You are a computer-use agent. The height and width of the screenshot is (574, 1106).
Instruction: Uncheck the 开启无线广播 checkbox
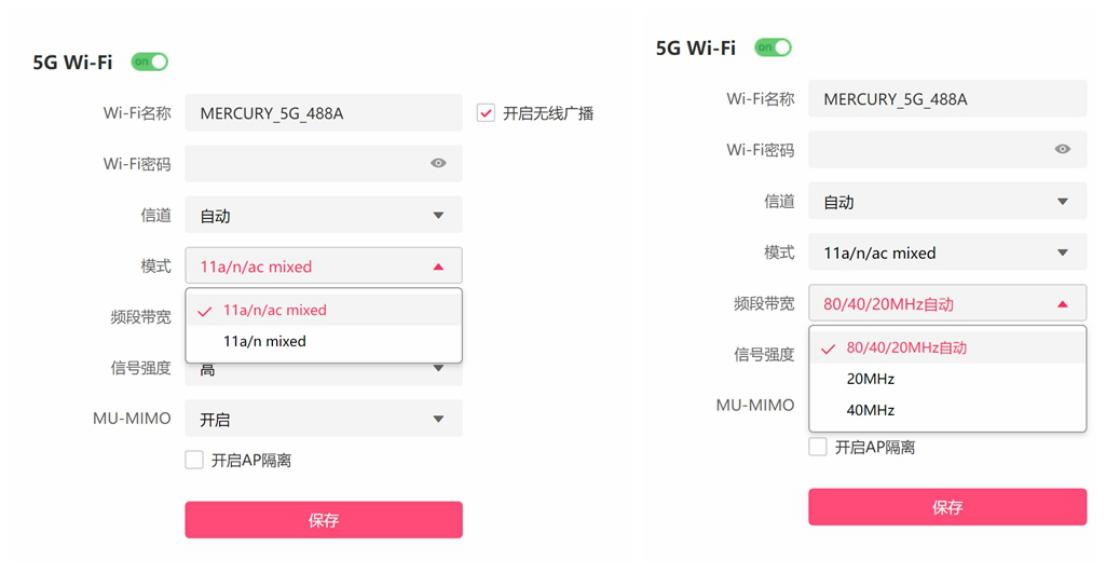486,113
